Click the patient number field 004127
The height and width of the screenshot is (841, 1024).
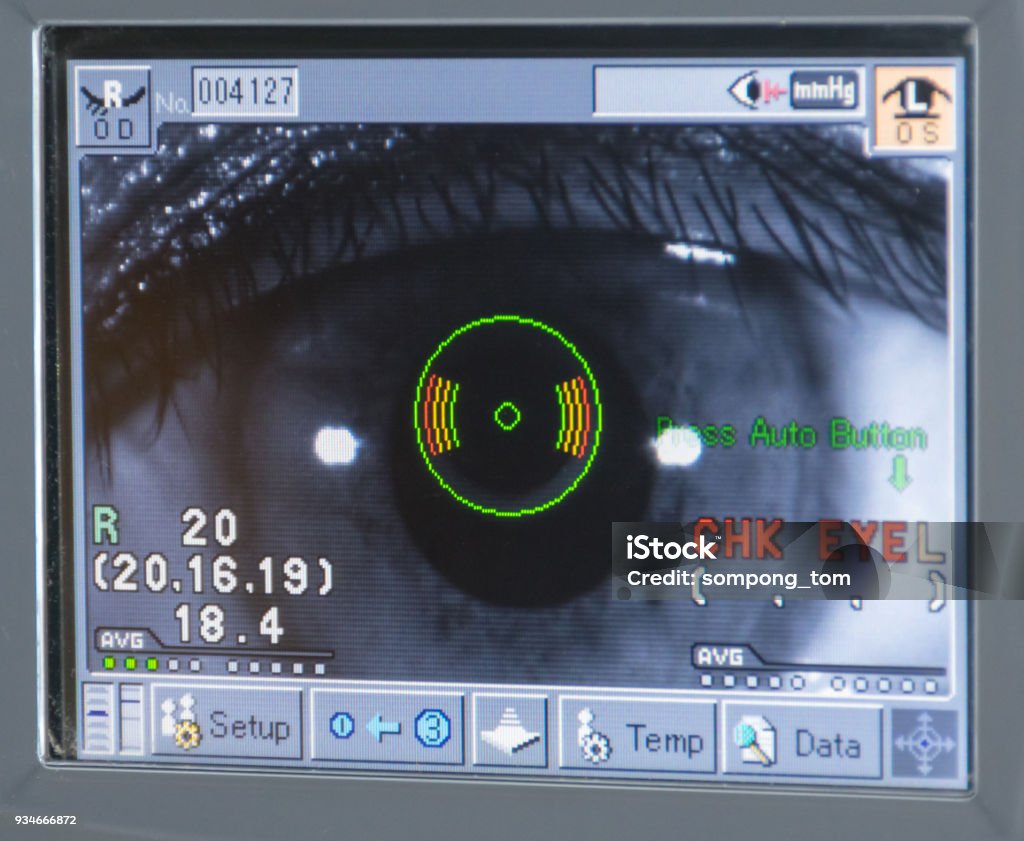click(x=245, y=93)
